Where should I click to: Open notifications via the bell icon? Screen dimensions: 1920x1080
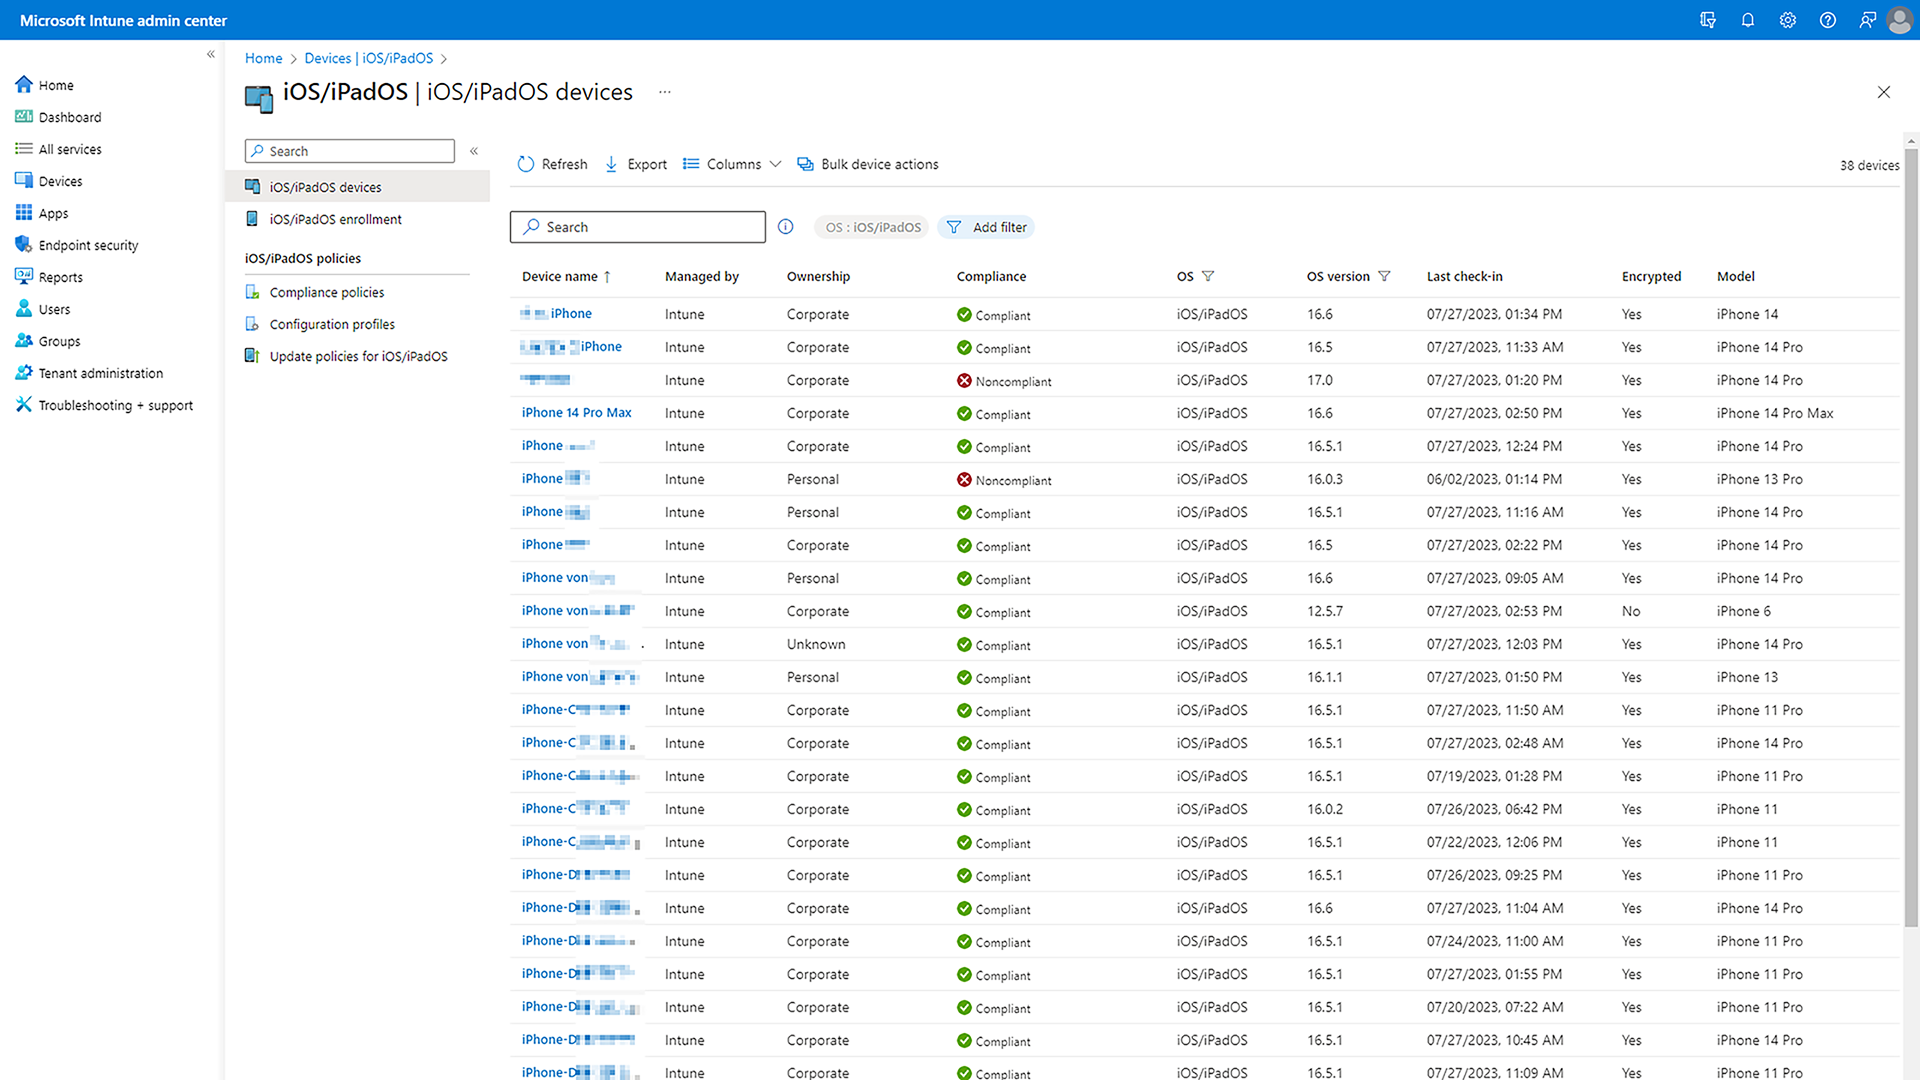click(1748, 20)
